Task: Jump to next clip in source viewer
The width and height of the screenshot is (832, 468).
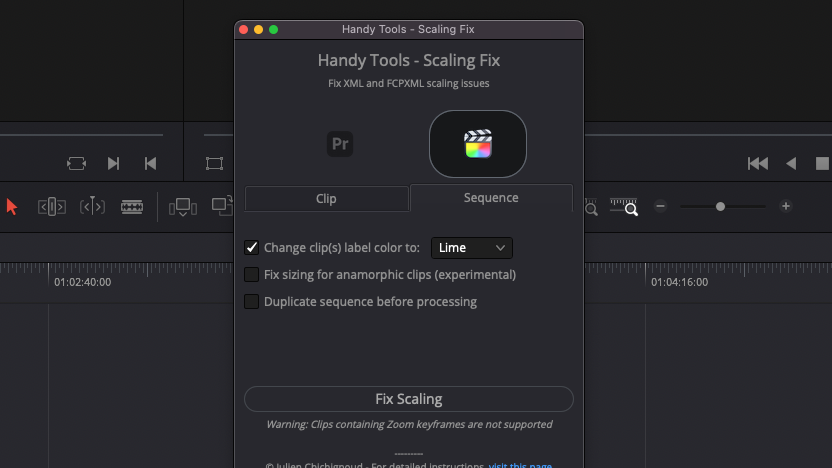Action: tap(113, 163)
